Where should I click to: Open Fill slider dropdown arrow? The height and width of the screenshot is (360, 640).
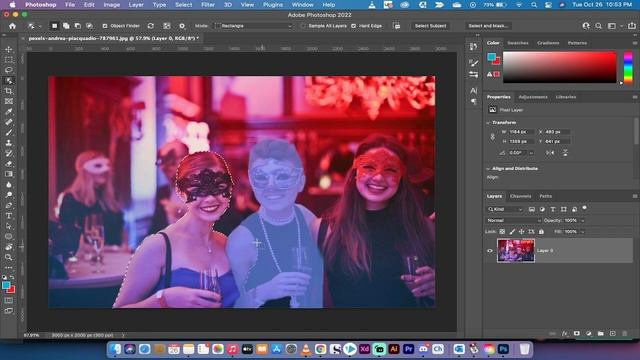click(582, 231)
